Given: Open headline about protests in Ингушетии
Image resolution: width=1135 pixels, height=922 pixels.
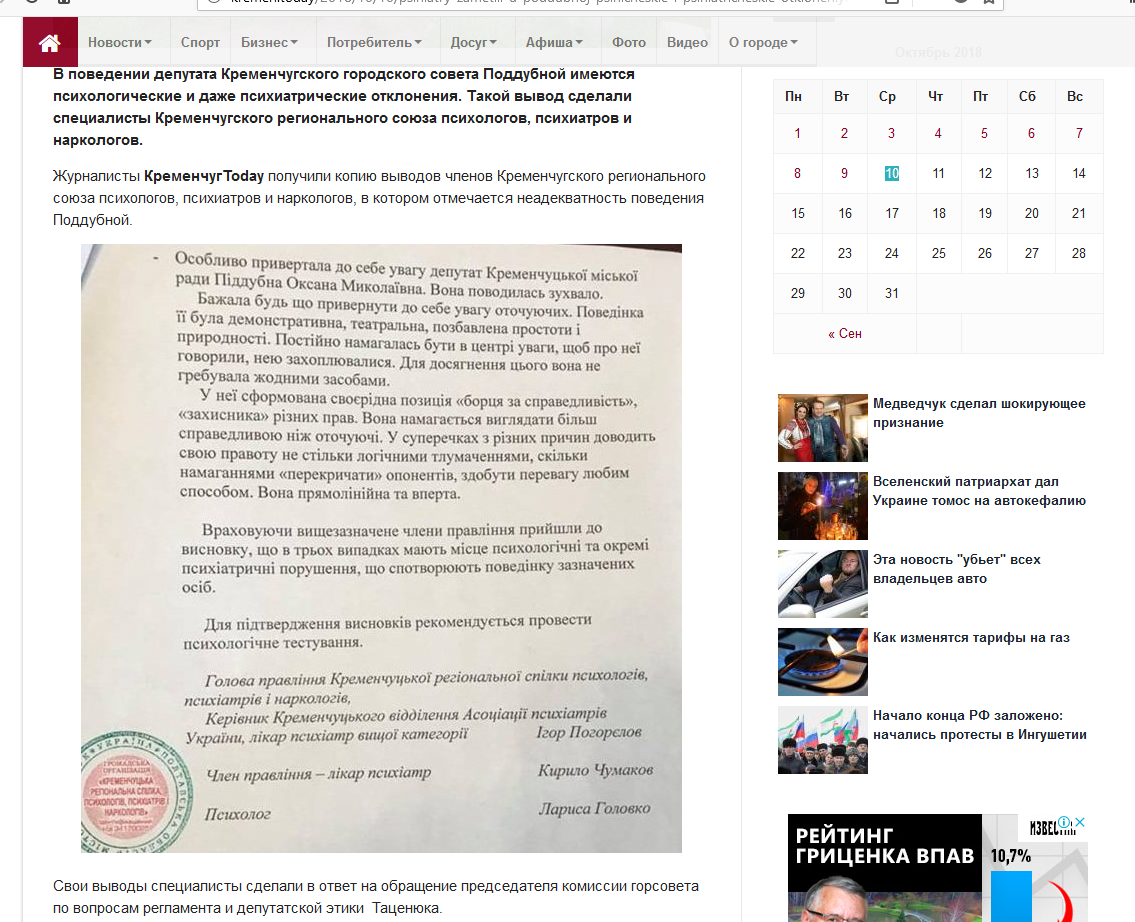Looking at the screenshot, I should (x=979, y=725).
